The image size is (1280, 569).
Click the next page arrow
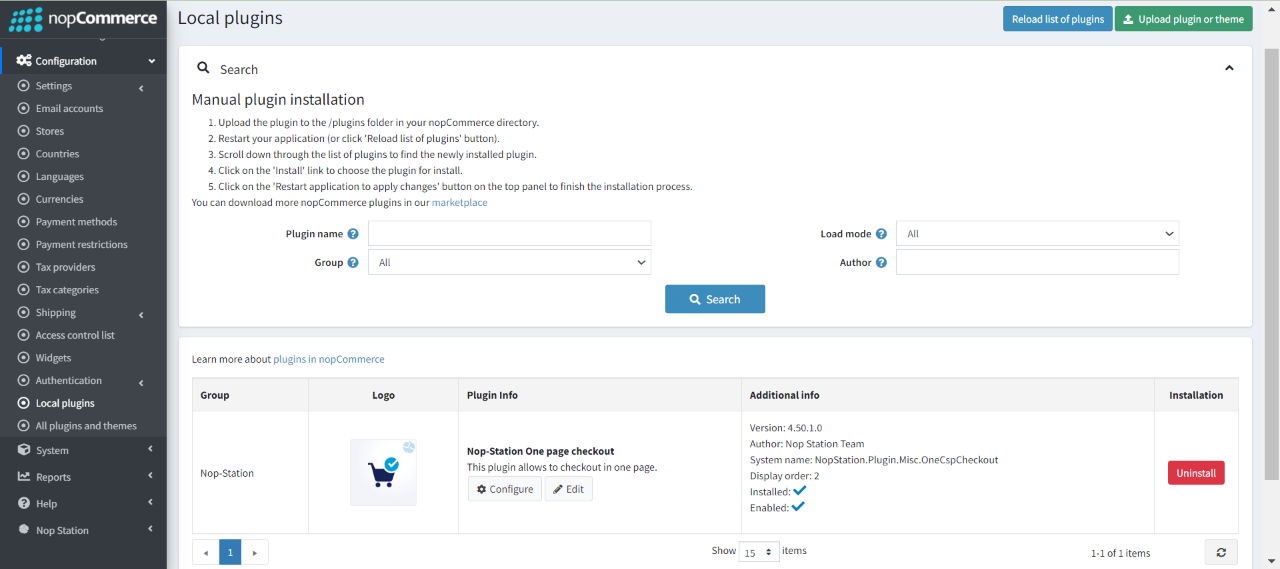(x=255, y=552)
